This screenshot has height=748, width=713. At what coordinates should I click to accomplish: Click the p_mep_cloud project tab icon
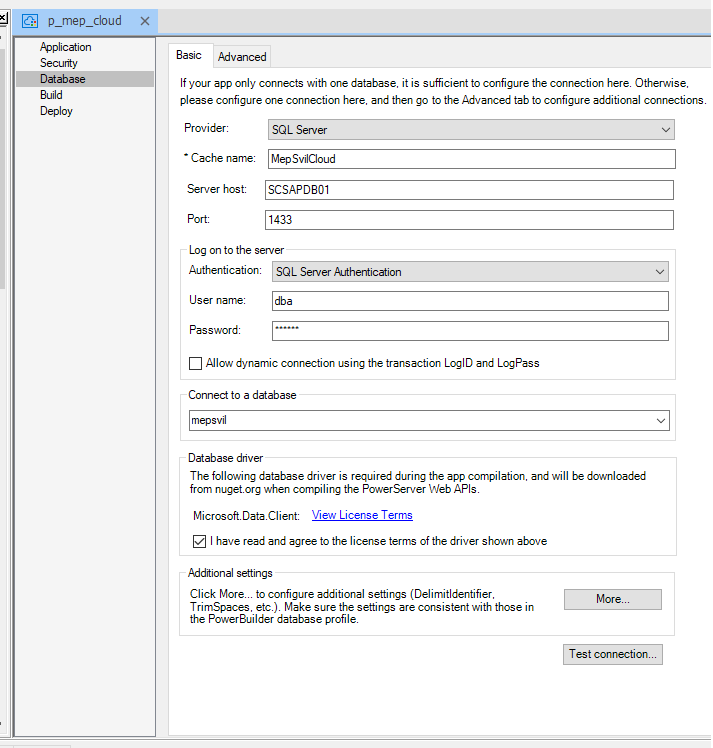pyautogui.click(x=30, y=21)
